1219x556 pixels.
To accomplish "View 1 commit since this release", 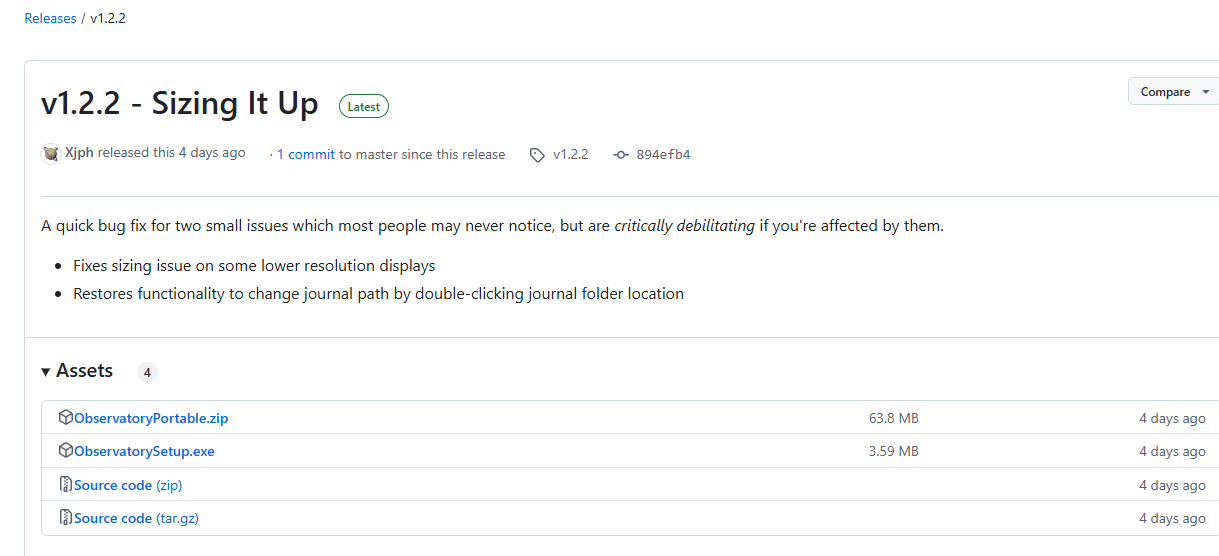I will coord(306,155).
